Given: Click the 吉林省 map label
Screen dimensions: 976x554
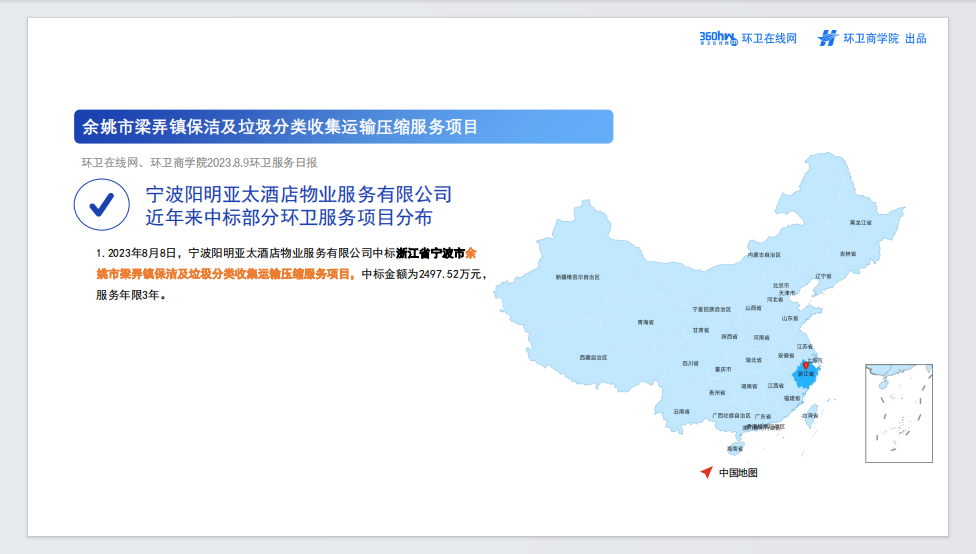Looking at the screenshot, I should (x=848, y=253).
